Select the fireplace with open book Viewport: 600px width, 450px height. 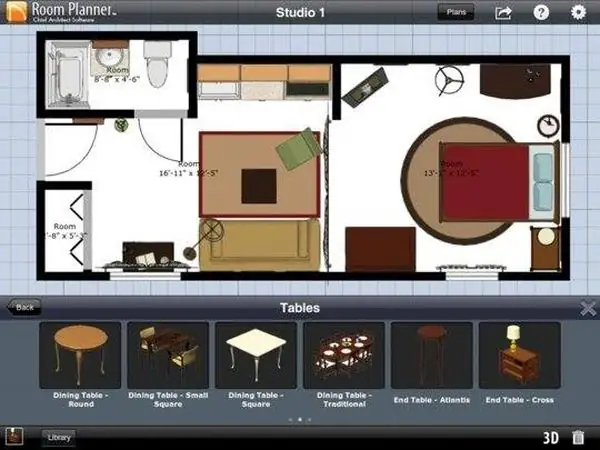[x=148, y=256]
